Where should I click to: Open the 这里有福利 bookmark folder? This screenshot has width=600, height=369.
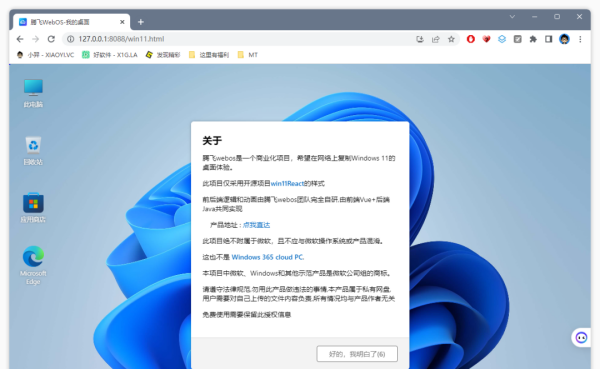pos(209,55)
